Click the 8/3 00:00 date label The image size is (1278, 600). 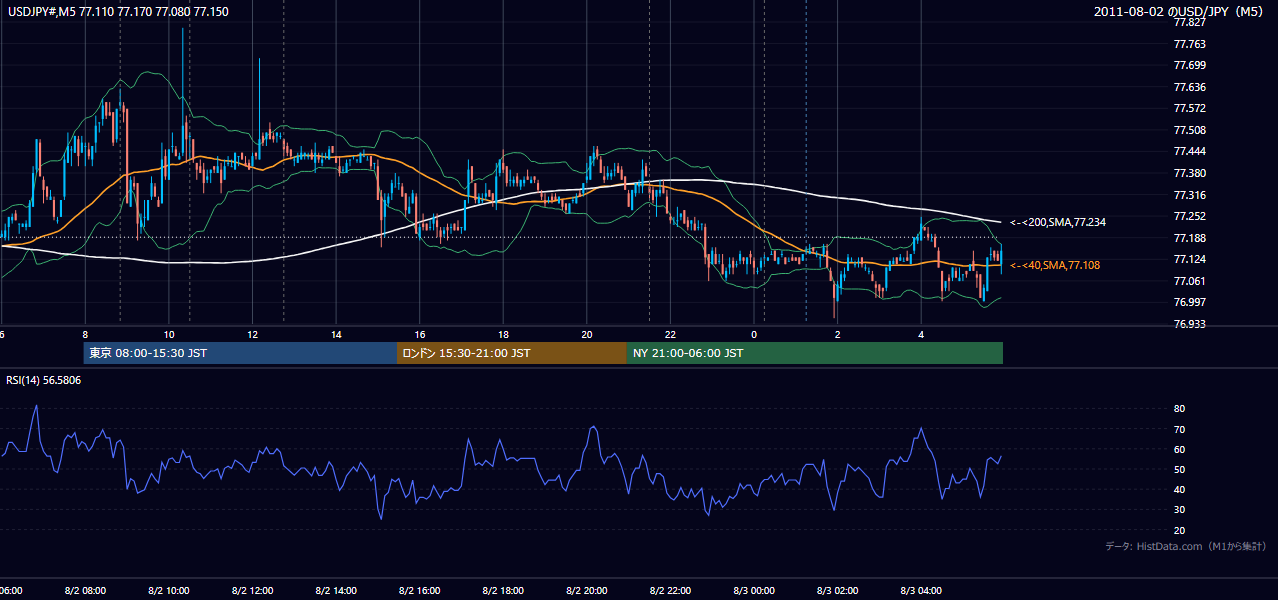pos(754,590)
